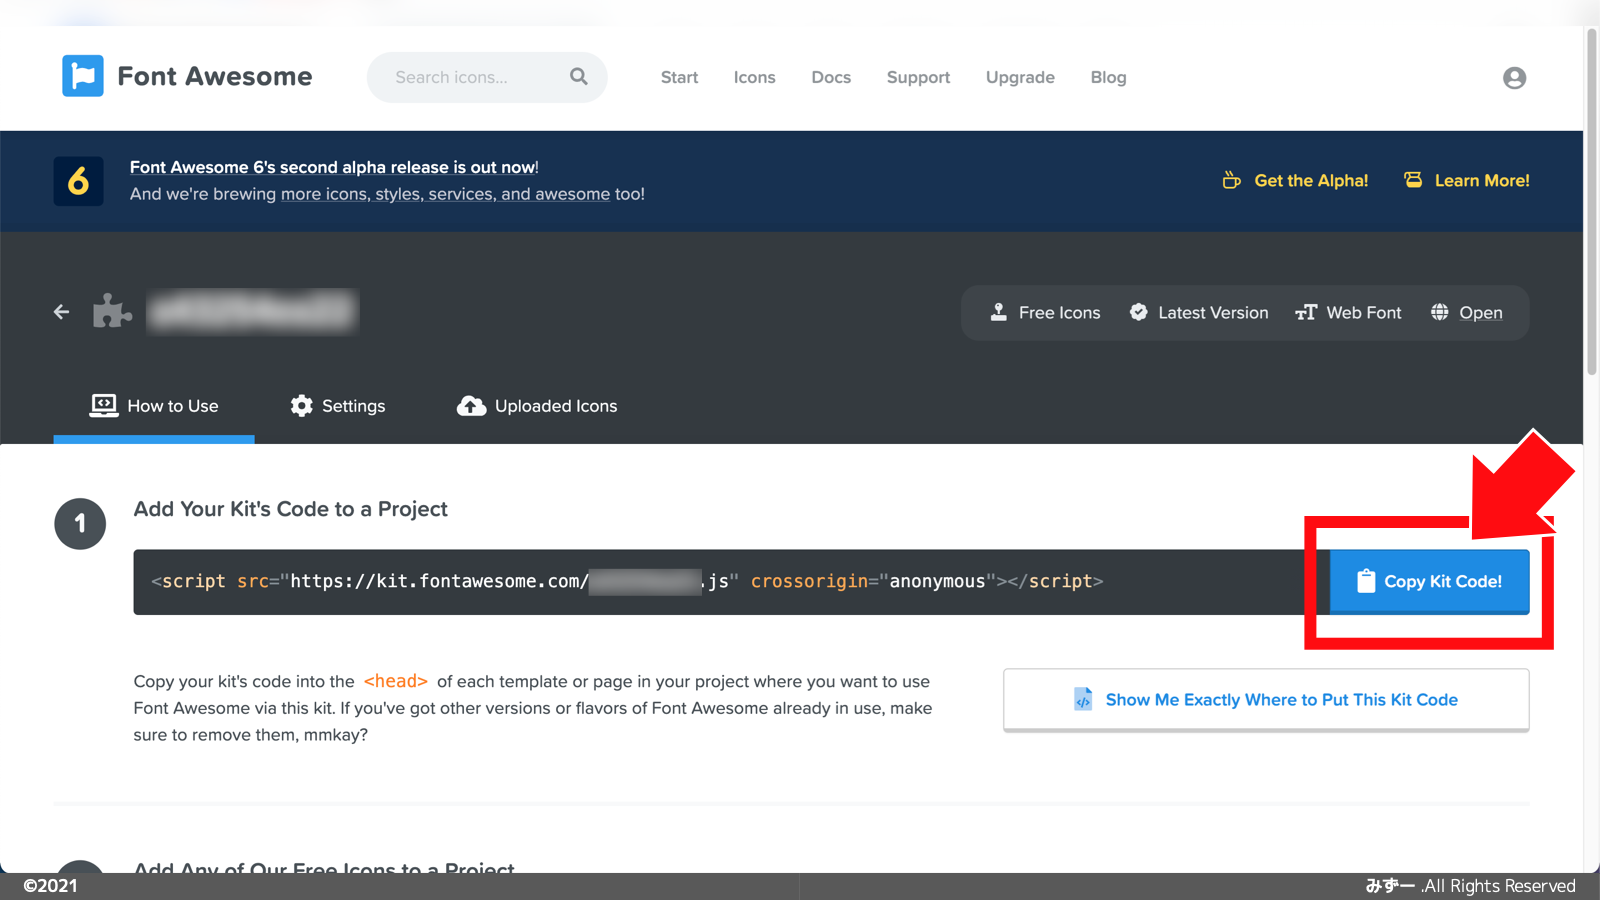Click the laptop icon on How to Use tab
The image size is (1600, 900).
pos(104,405)
